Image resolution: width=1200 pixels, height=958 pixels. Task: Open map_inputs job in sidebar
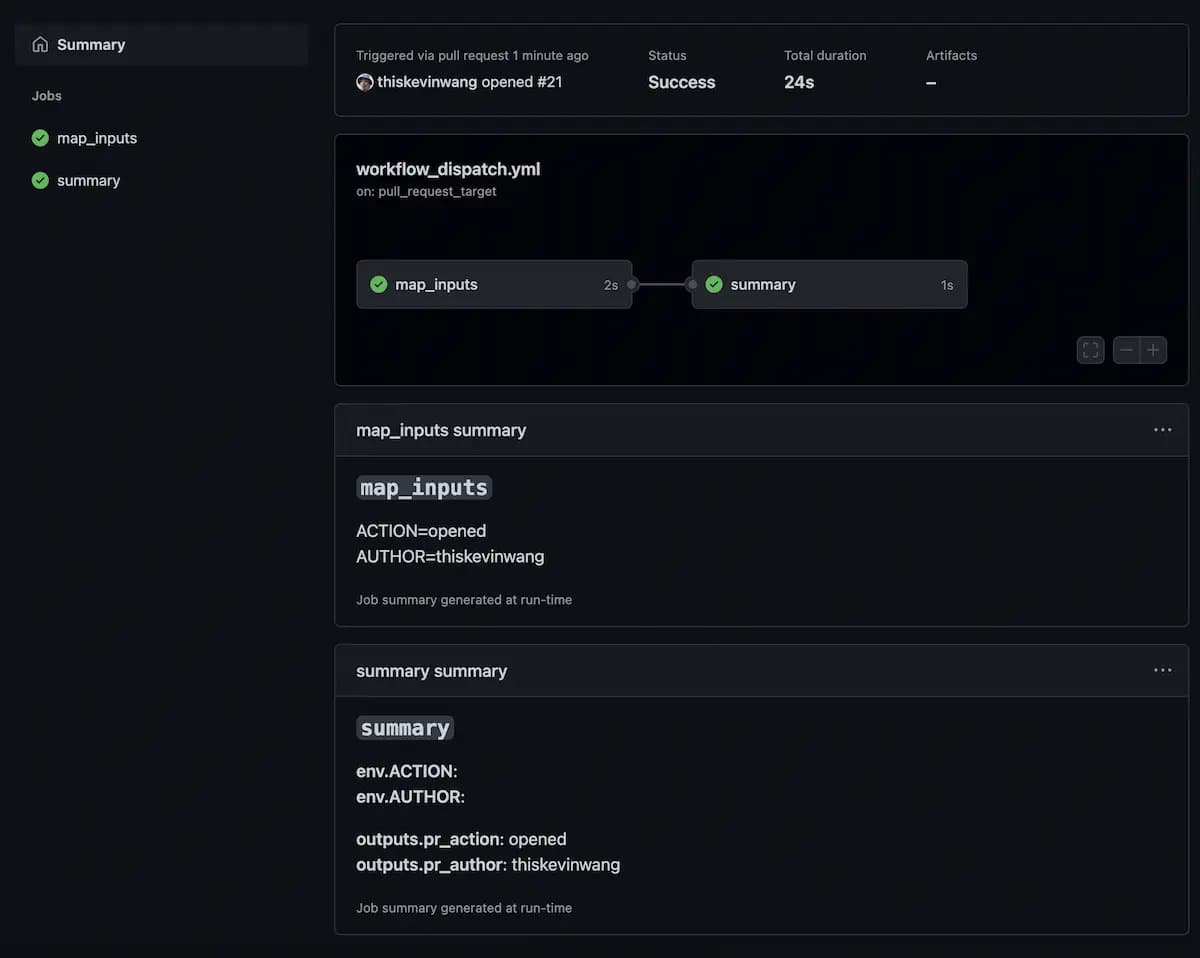97,138
